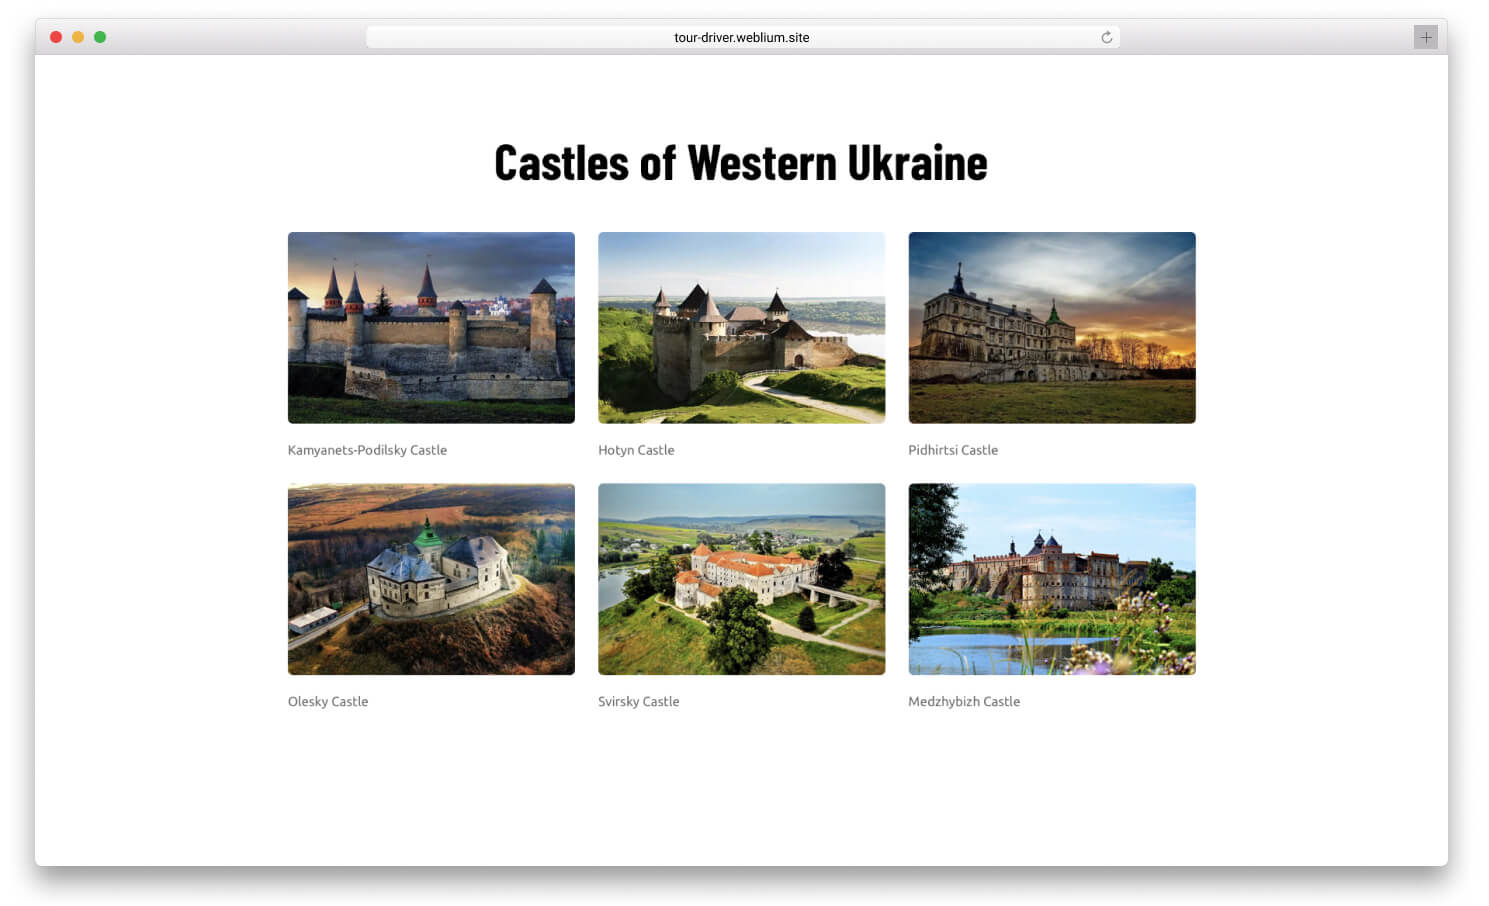Click the Castles of Western Ukraine heading

click(741, 163)
